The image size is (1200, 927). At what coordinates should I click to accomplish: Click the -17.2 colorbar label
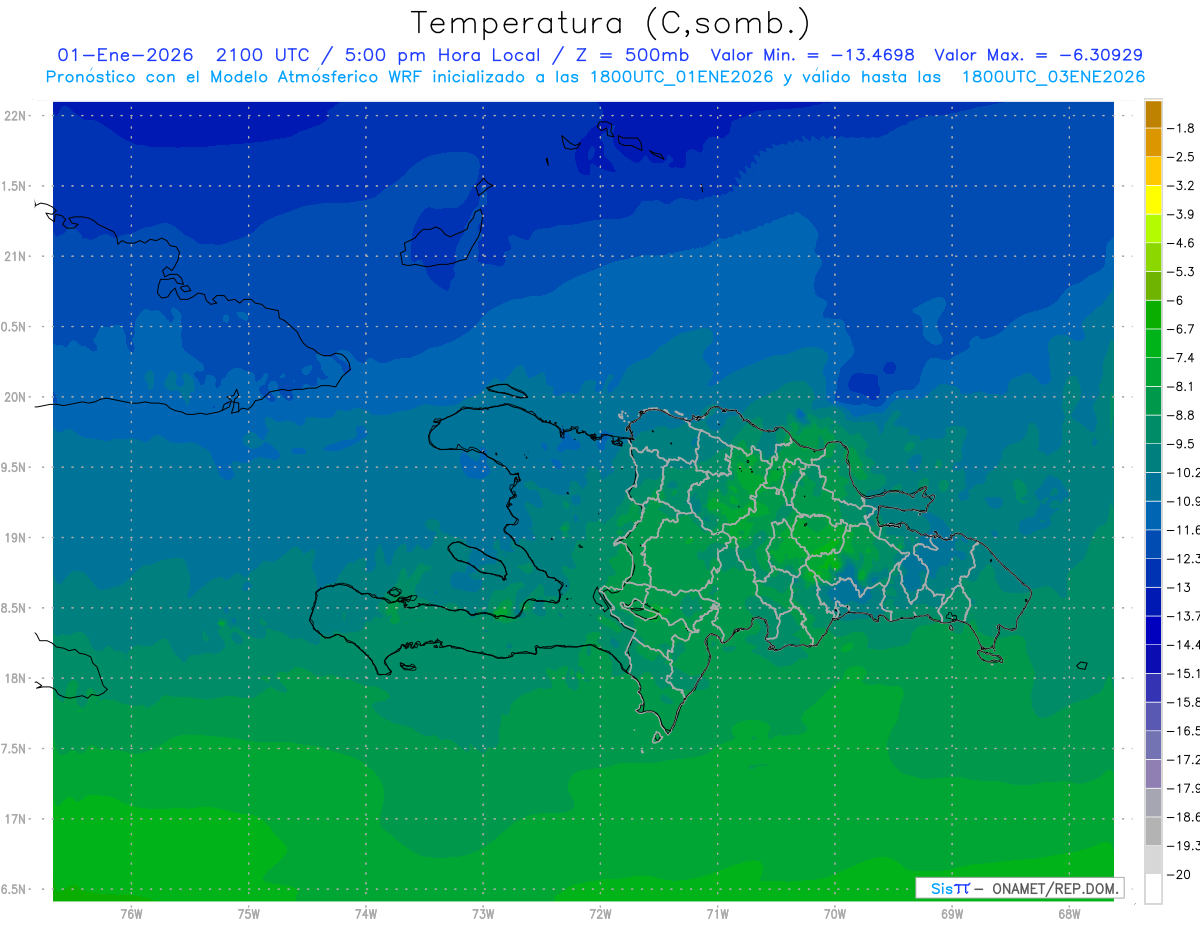click(x=1183, y=760)
